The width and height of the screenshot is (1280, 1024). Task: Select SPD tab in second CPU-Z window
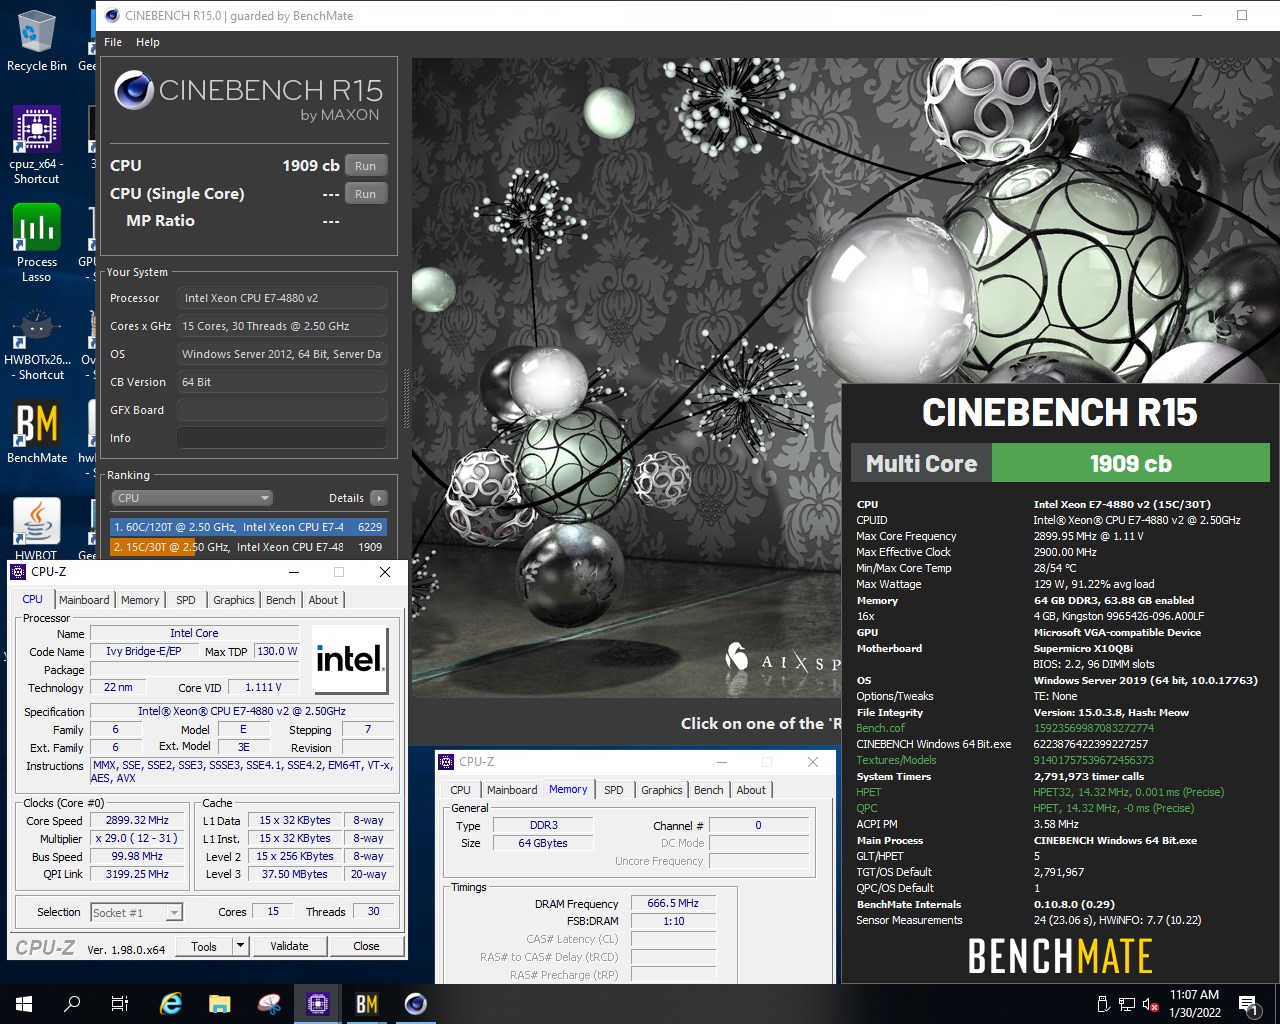pos(614,790)
